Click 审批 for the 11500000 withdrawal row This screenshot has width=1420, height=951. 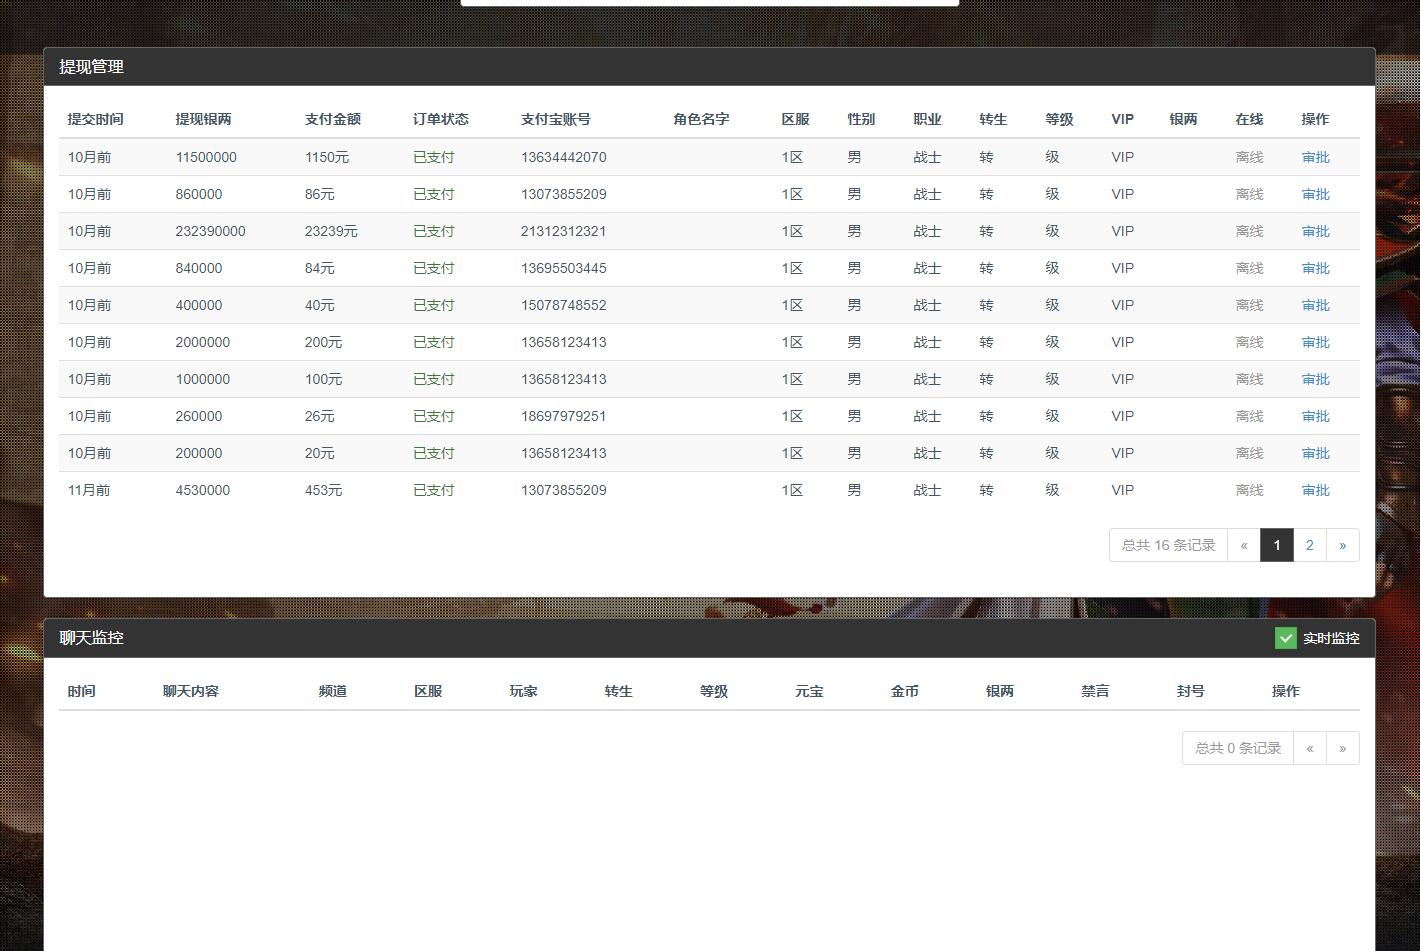coord(1315,157)
